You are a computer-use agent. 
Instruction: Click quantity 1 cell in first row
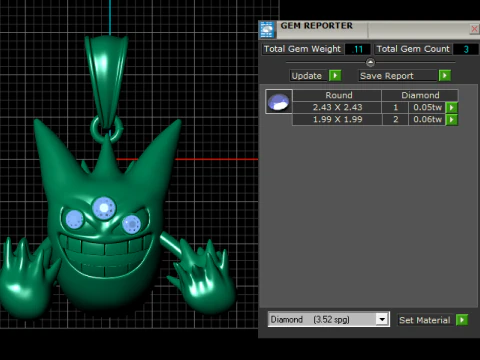tap(395, 107)
